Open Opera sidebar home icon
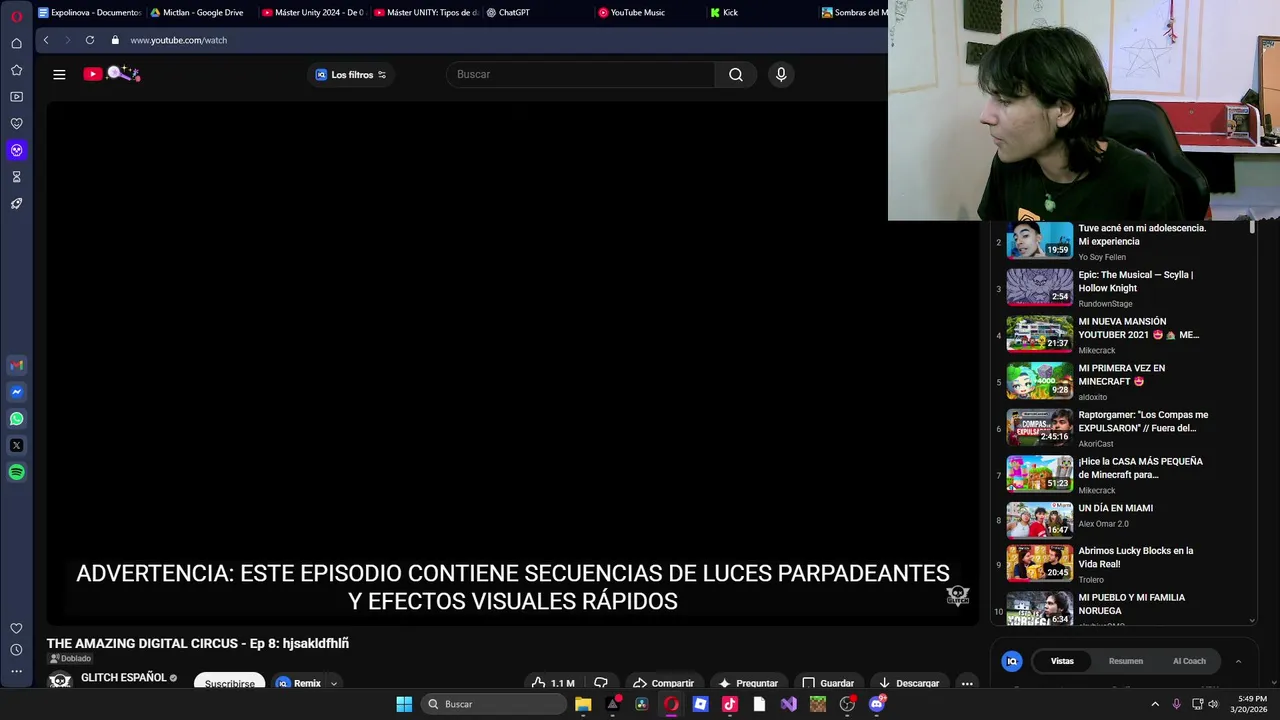 pyautogui.click(x=16, y=43)
